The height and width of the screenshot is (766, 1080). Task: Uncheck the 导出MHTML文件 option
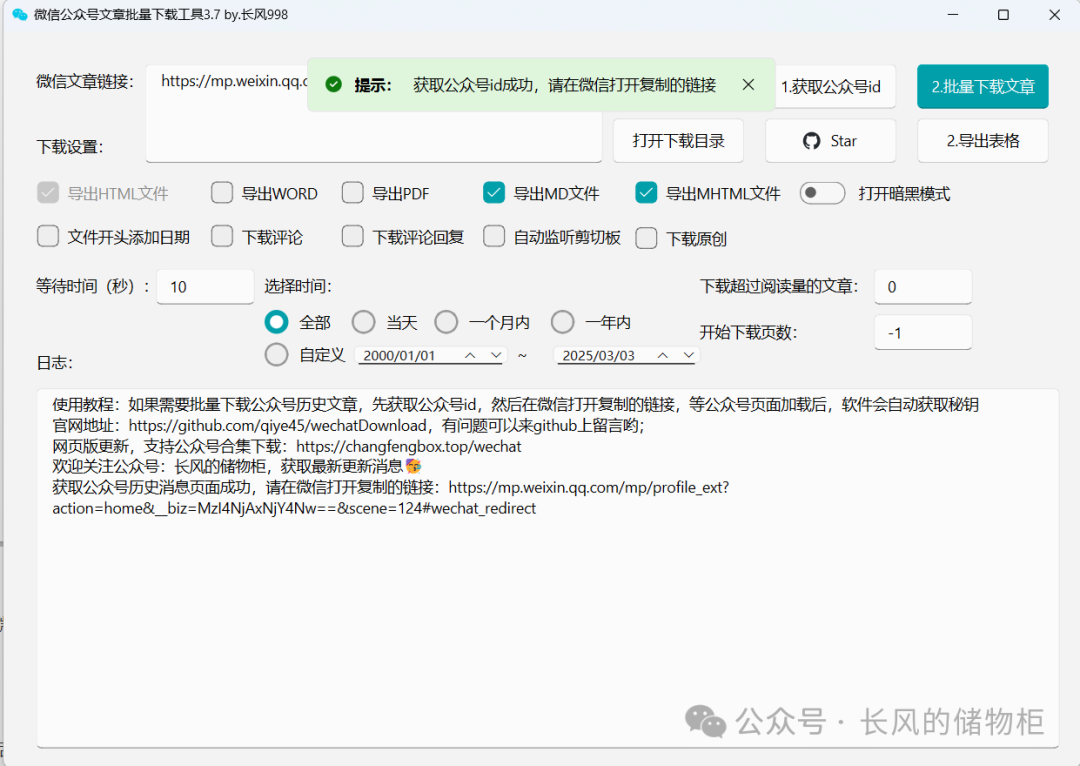[x=646, y=193]
